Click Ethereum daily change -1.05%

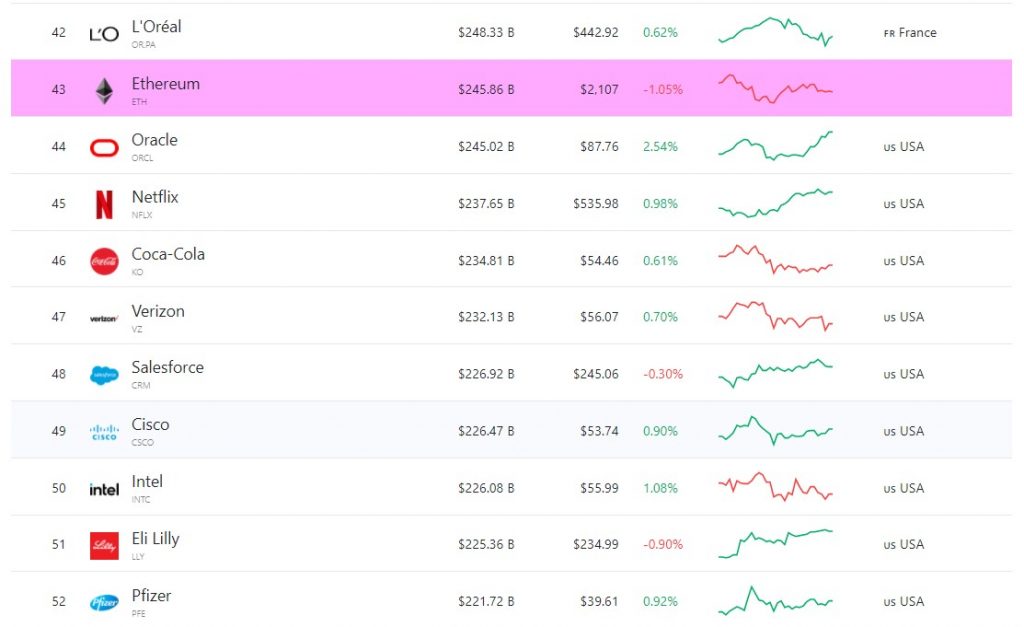coord(663,89)
